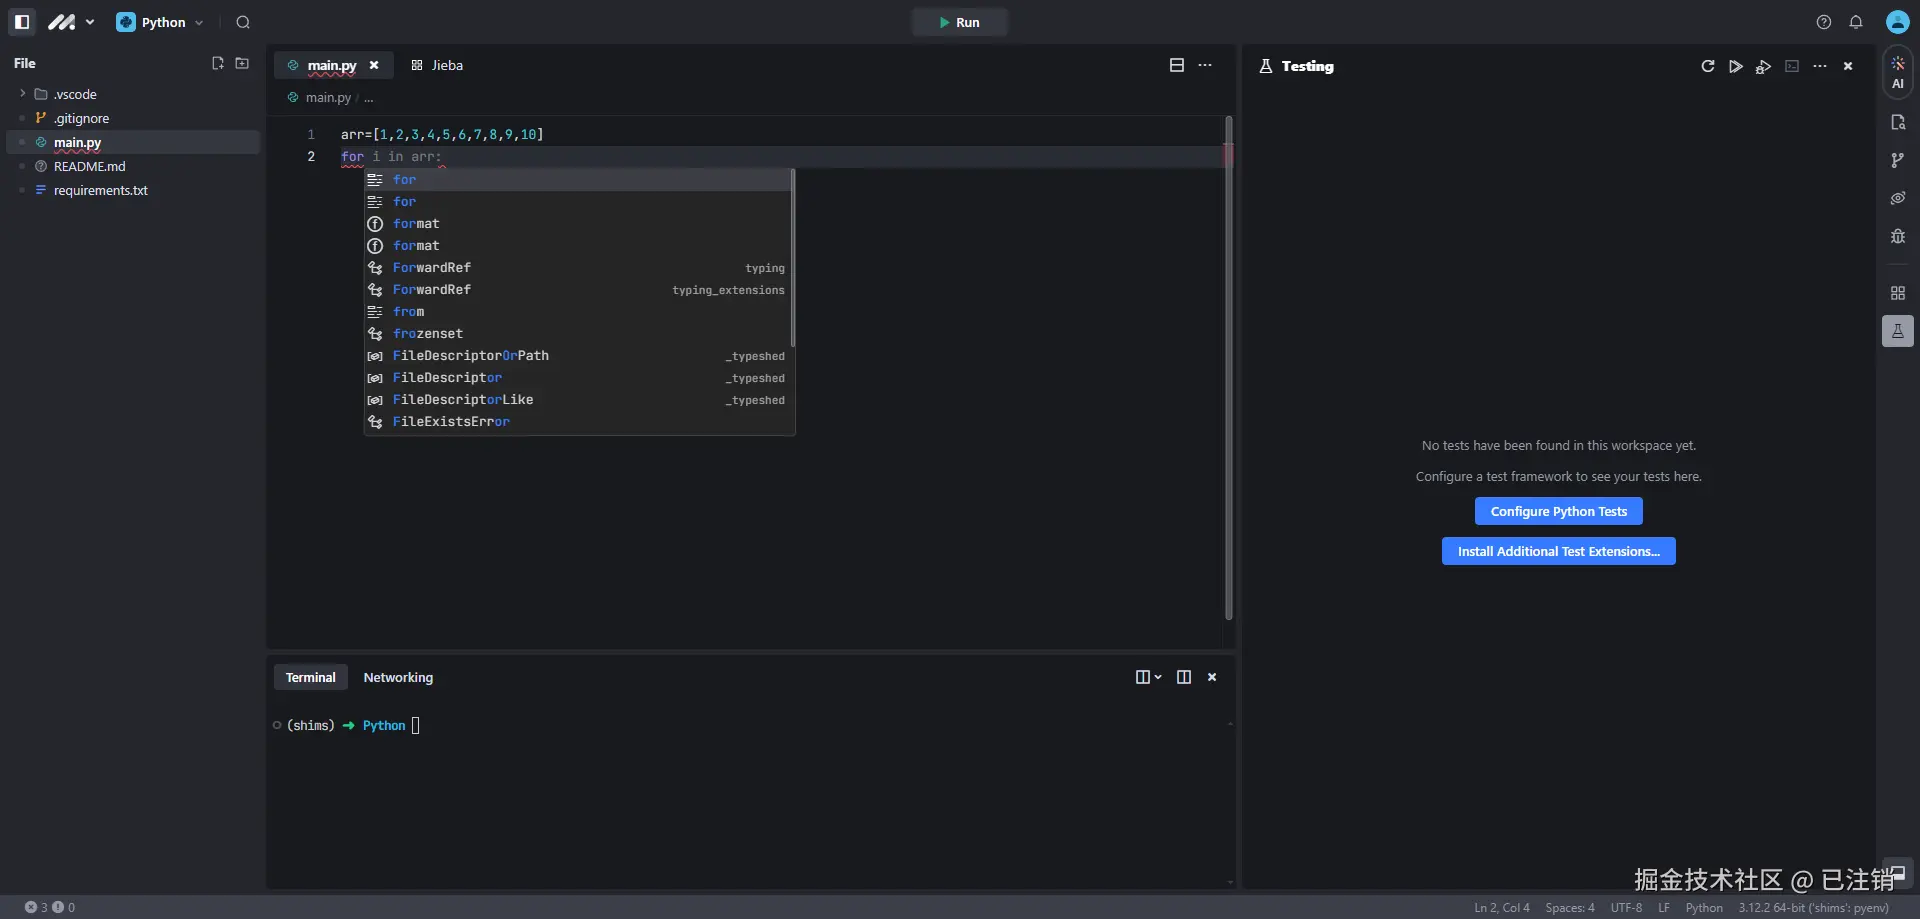This screenshot has width=1920, height=919.
Task: Switch to the Networking tab
Action: click(x=398, y=677)
